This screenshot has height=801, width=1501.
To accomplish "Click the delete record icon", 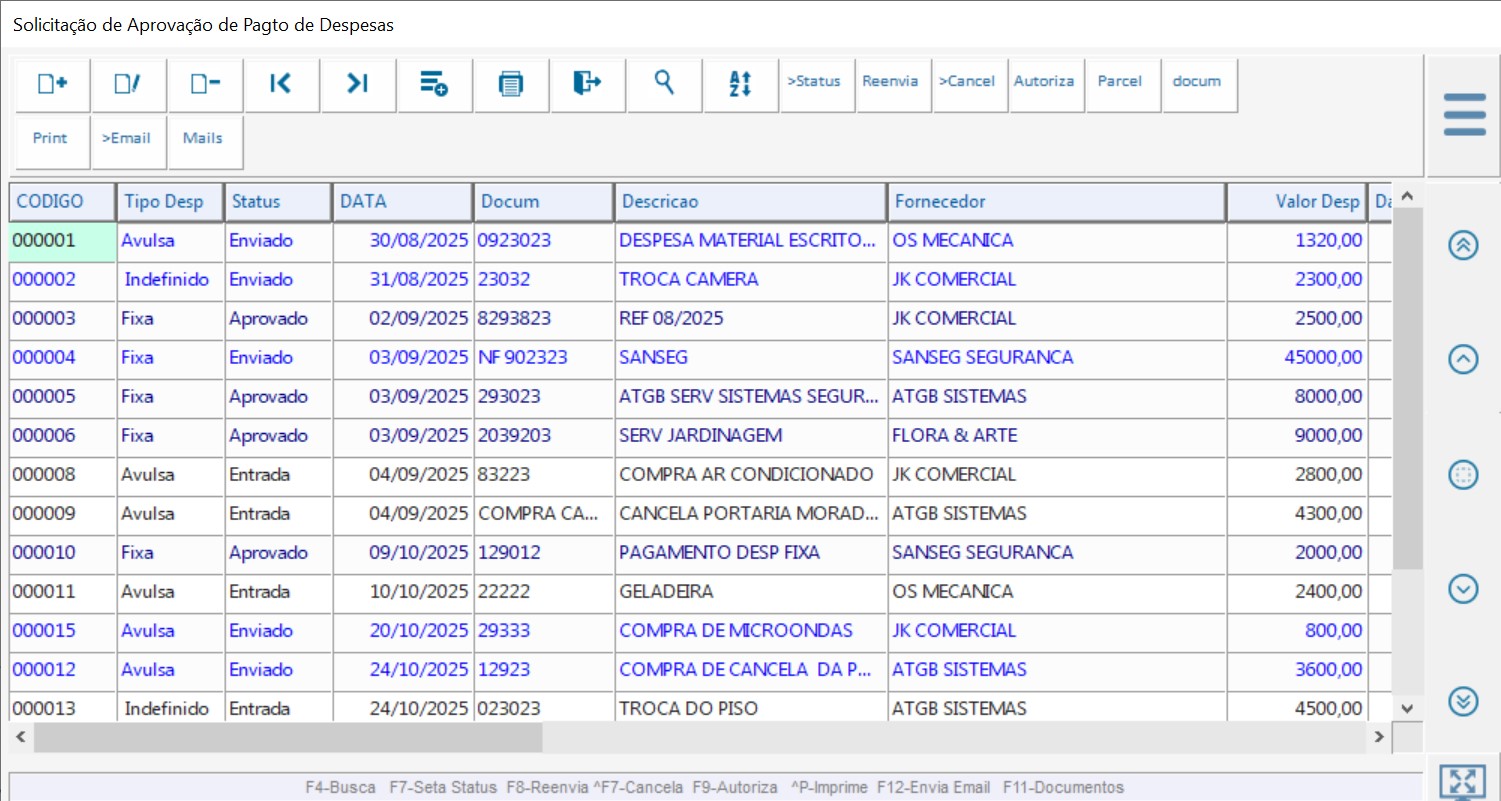I will click(205, 84).
